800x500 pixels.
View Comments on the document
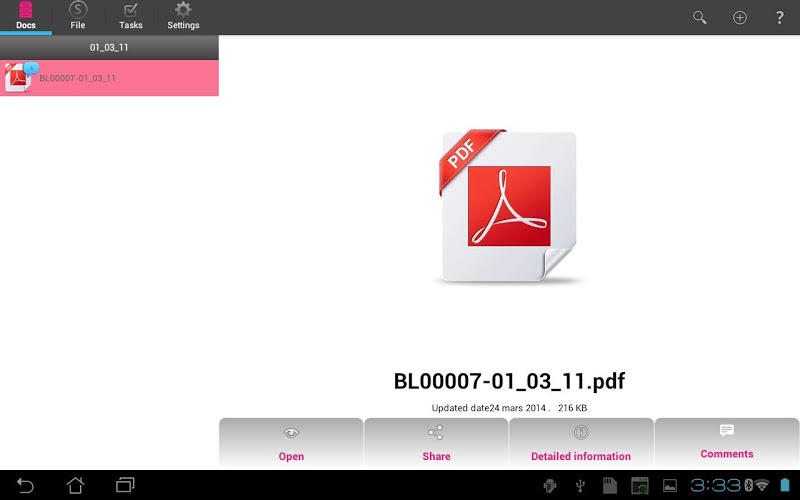(x=727, y=443)
